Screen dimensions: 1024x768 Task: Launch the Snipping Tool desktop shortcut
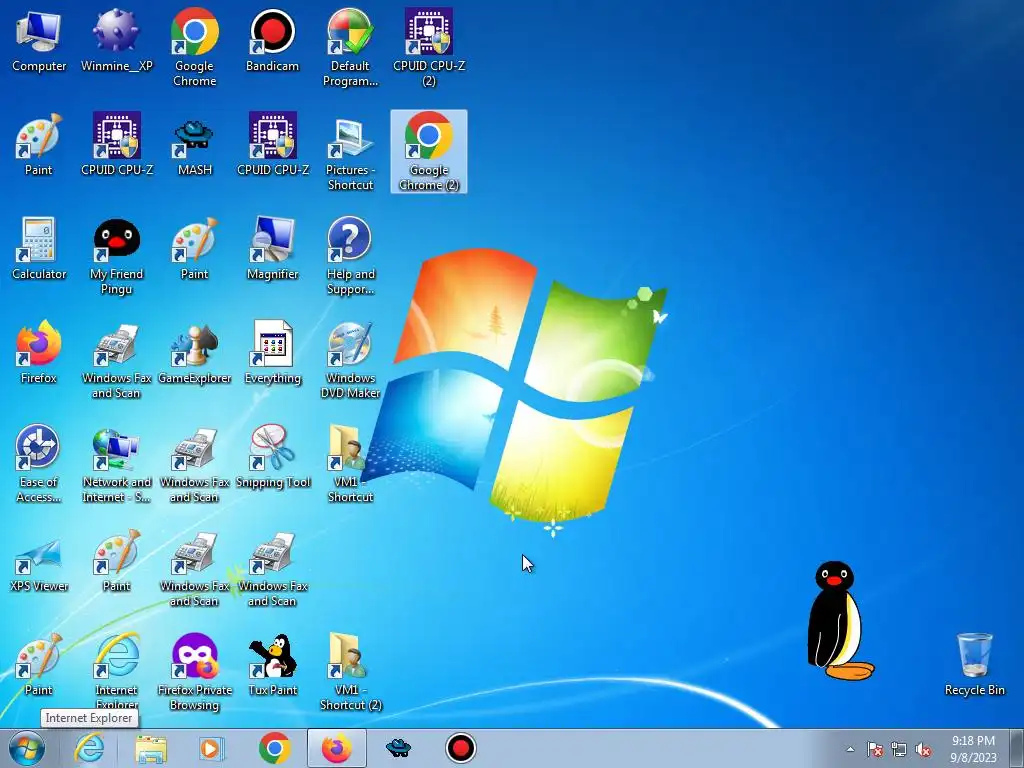[x=272, y=456]
